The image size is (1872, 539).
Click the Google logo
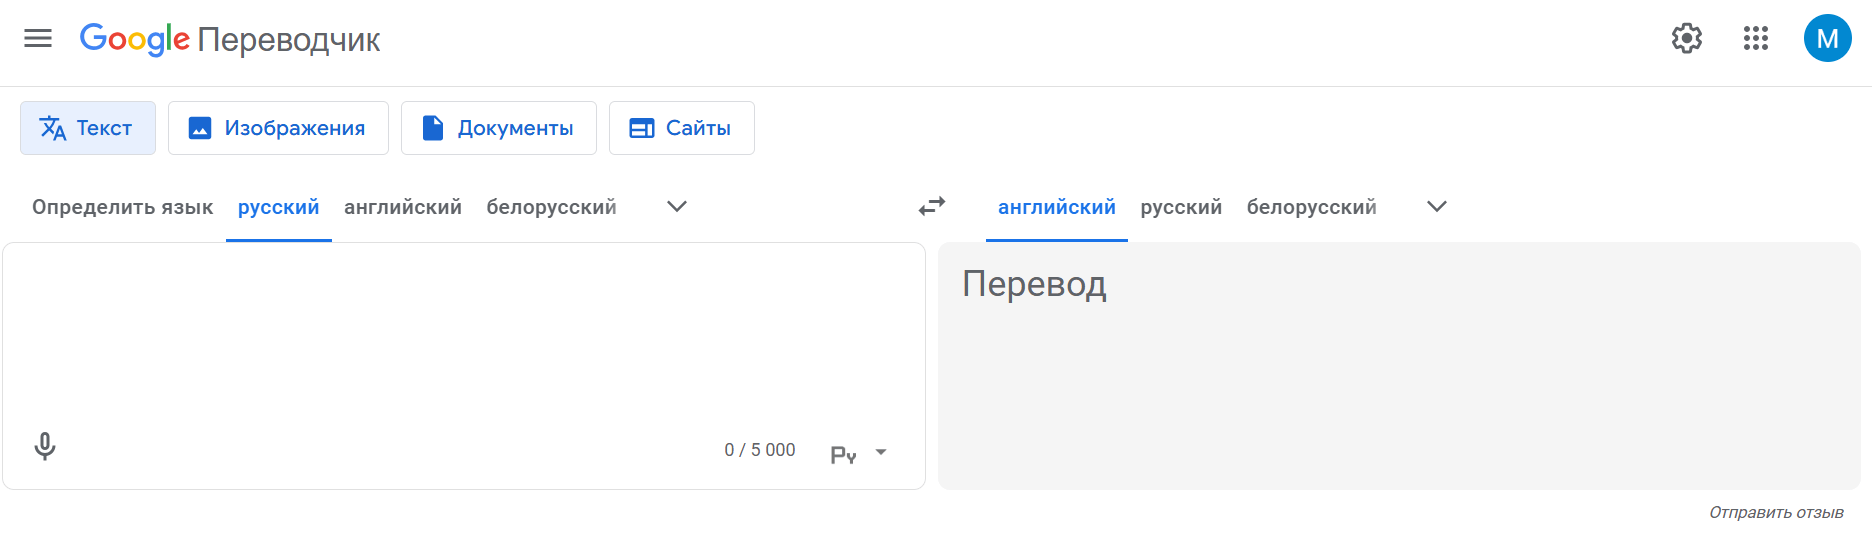pos(134,39)
